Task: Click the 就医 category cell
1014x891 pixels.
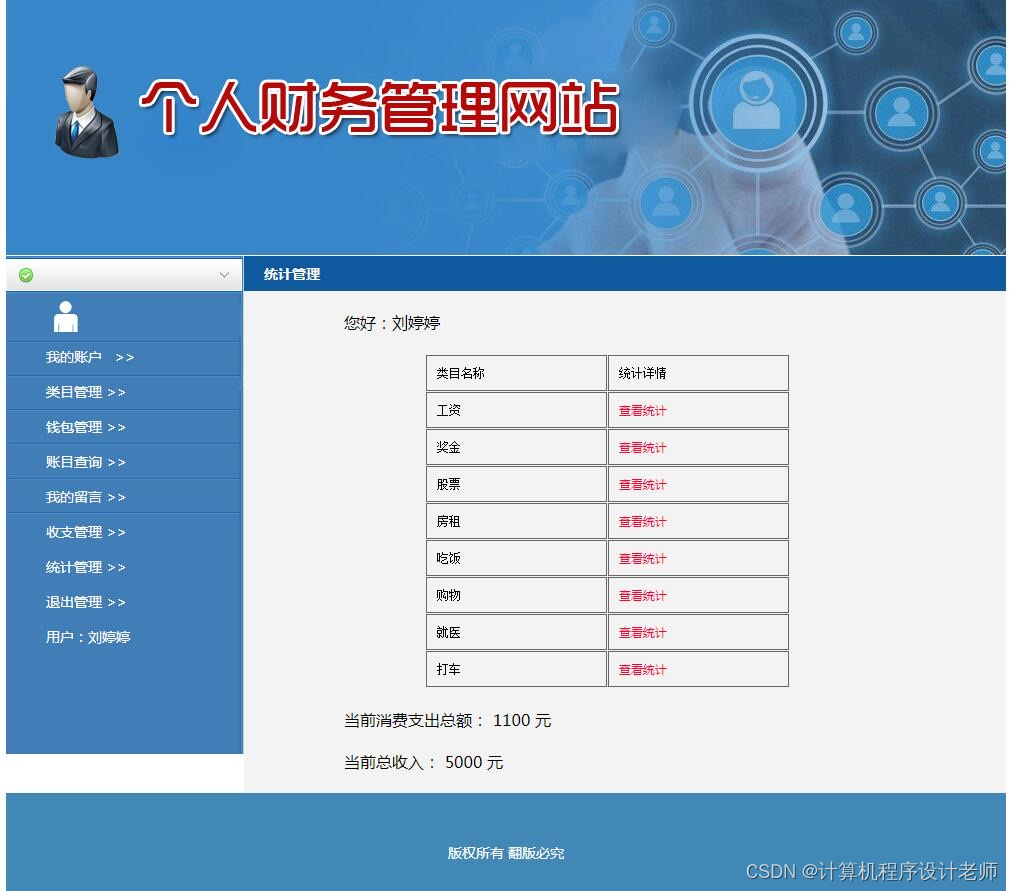Action: tap(516, 632)
